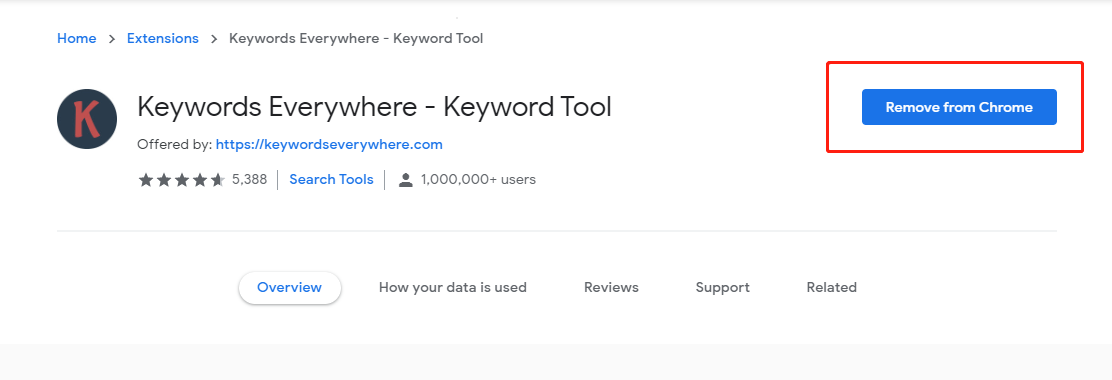
Task: Show the Related tab
Action: click(832, 288)
